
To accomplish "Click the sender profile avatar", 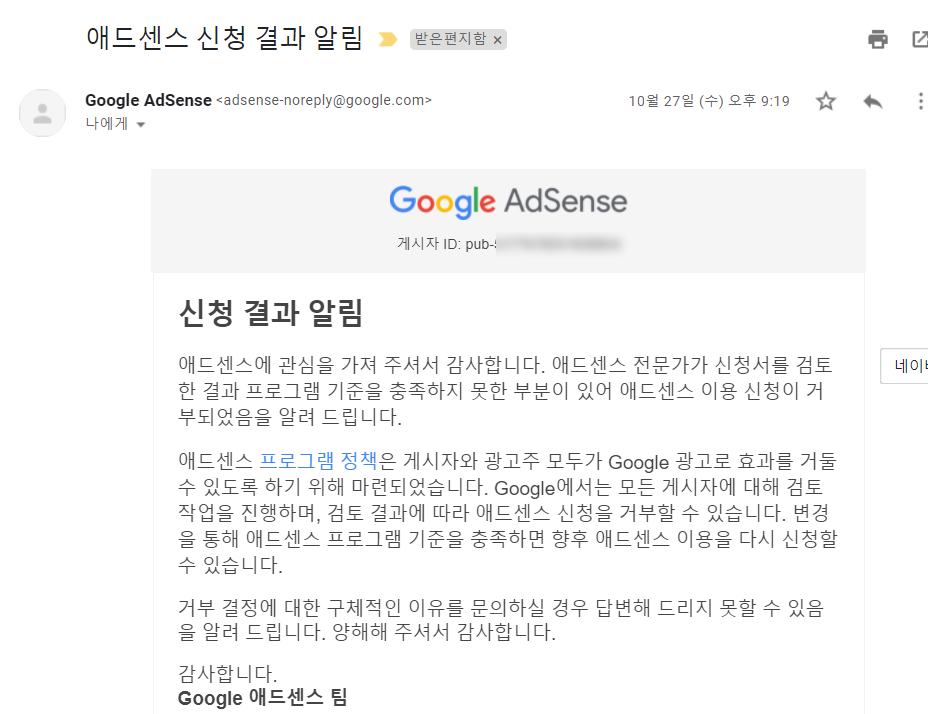I will coord(43,113).
